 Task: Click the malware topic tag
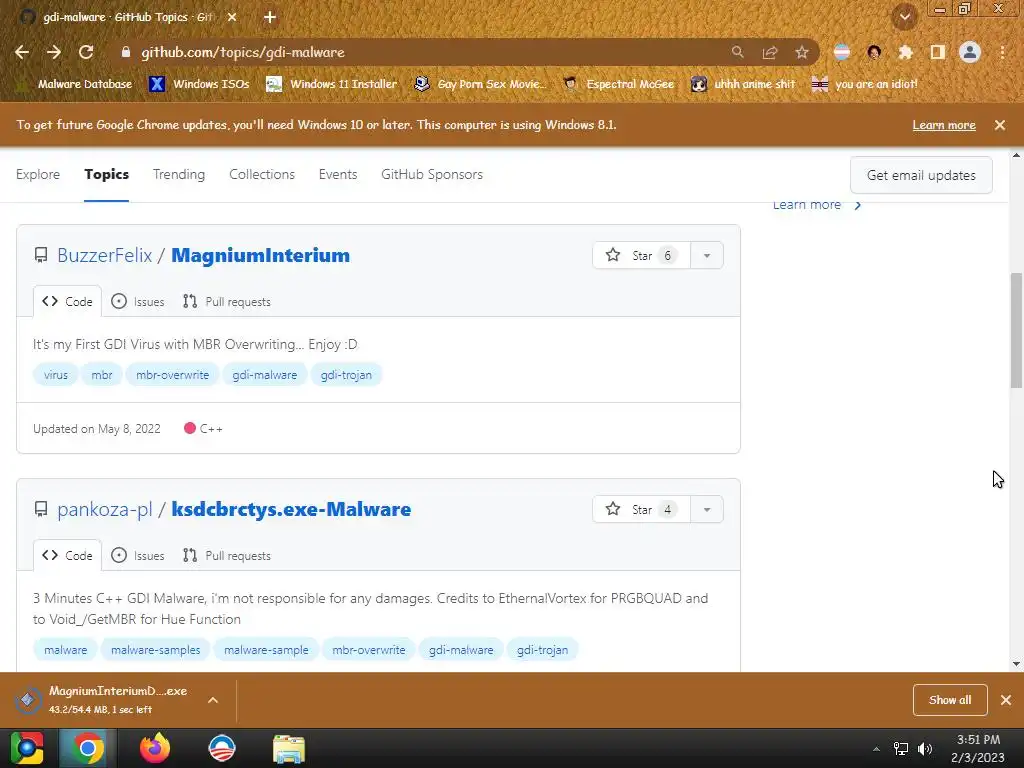coord(65,650)
